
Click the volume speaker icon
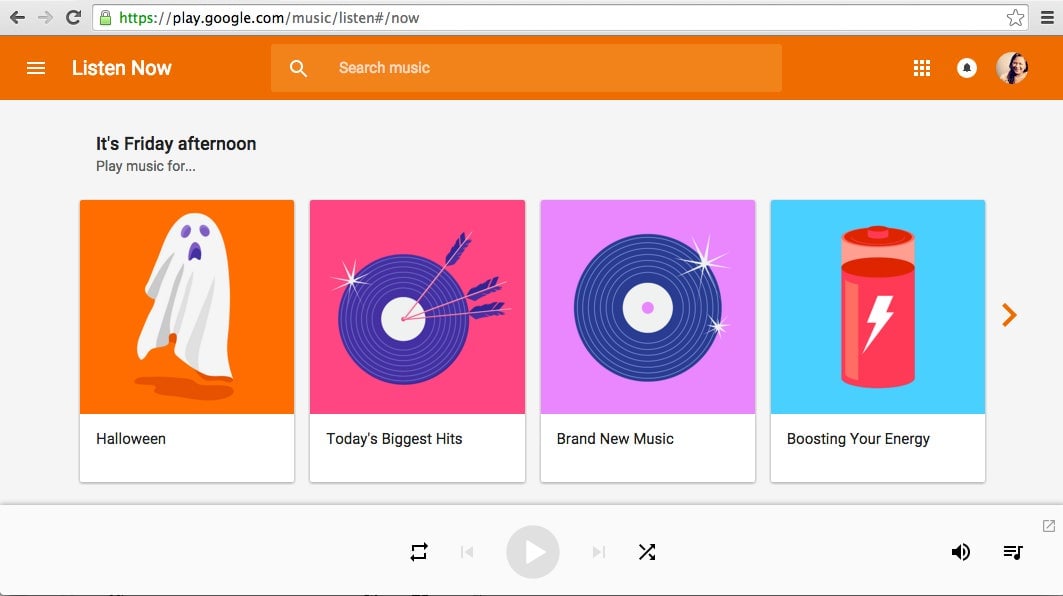pyautogui.click(x=961, y=552)
